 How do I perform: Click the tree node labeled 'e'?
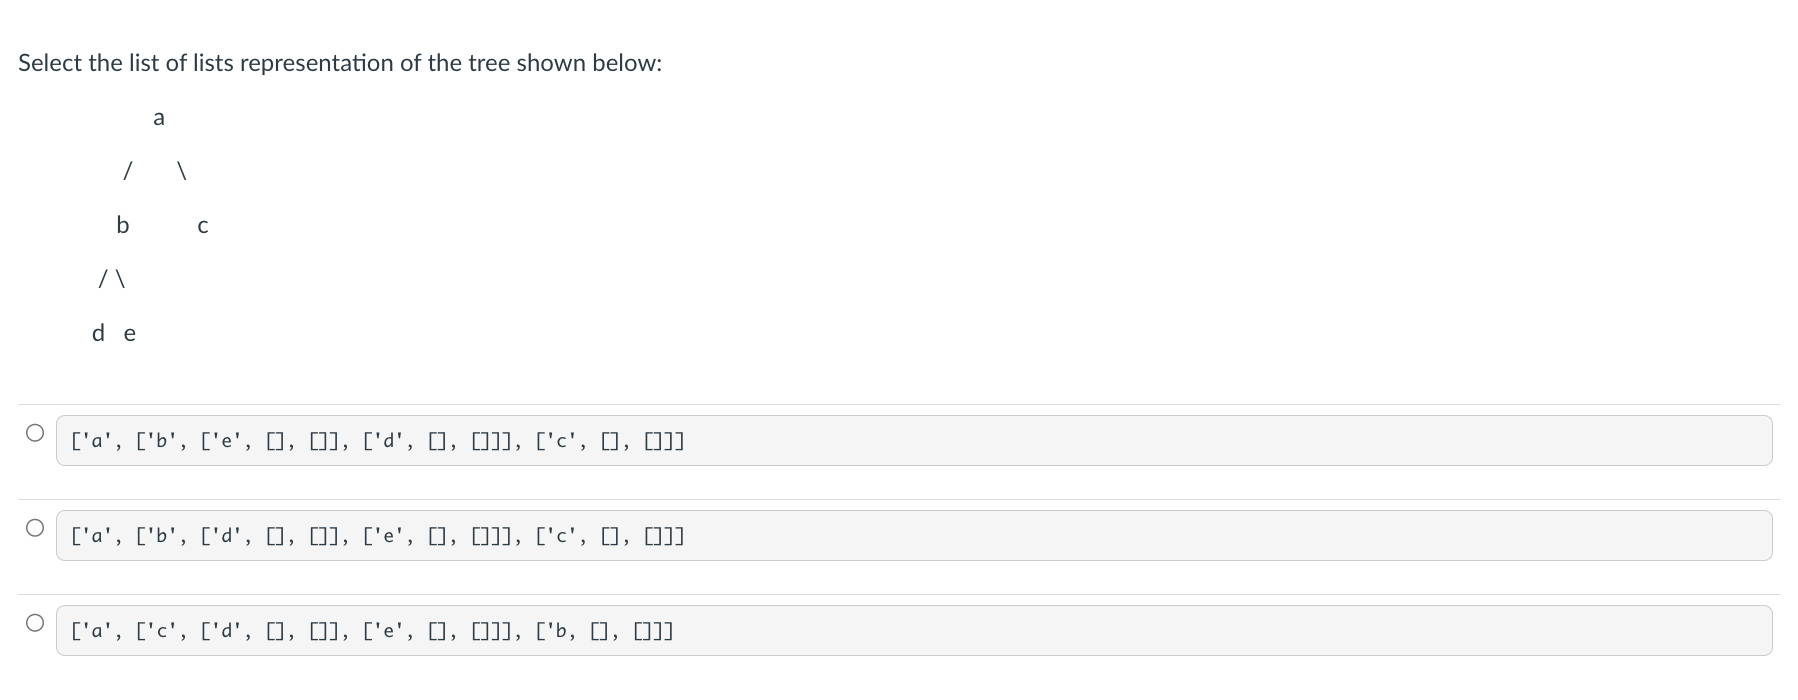point(128,333)
